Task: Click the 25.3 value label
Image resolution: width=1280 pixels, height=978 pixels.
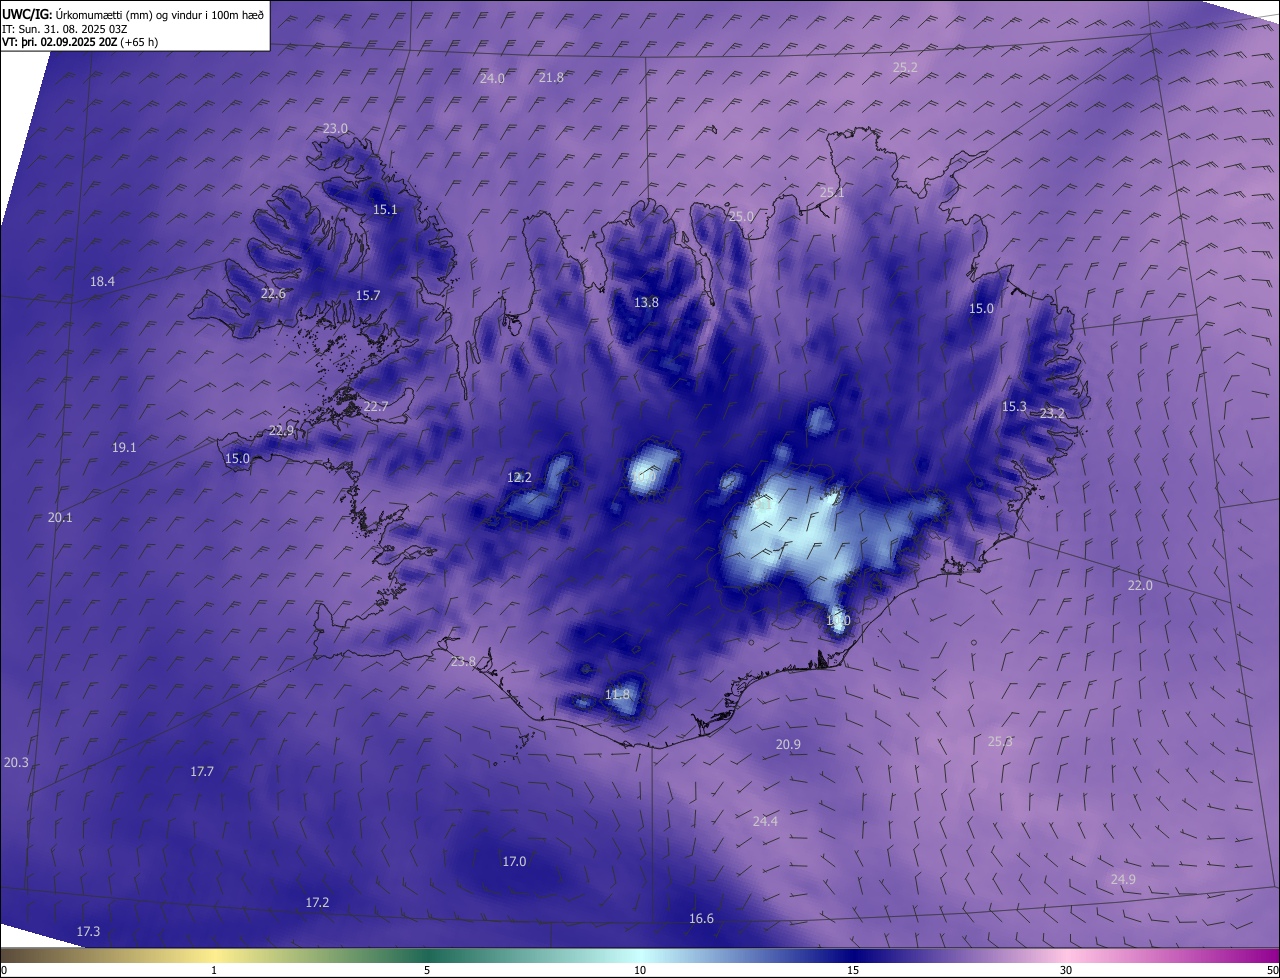Action: 1000,741
